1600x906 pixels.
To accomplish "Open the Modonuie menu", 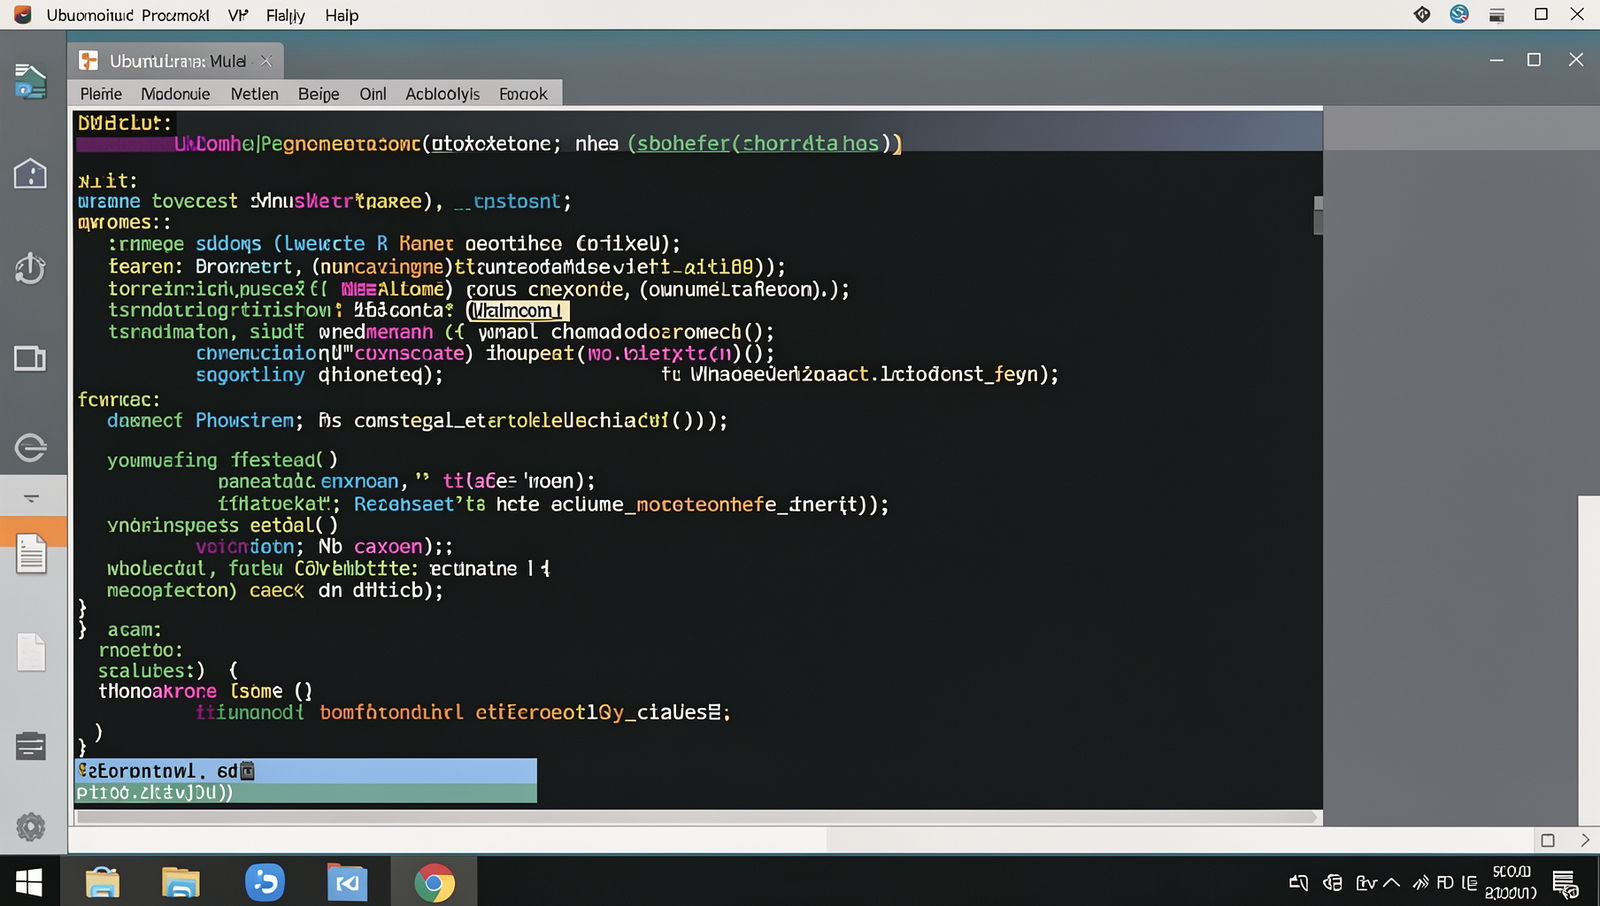I will tap(175, 94).
